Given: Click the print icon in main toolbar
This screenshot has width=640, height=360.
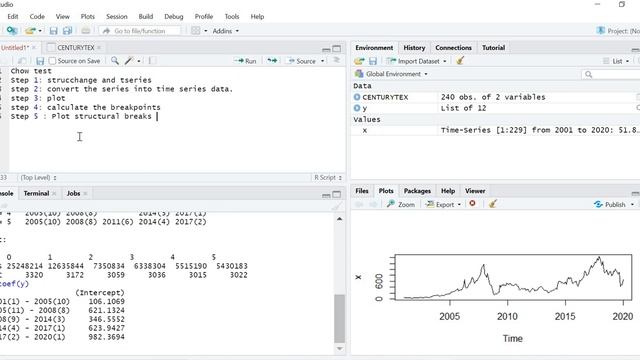Looking at the screenshot, I should tap(85, 31).
